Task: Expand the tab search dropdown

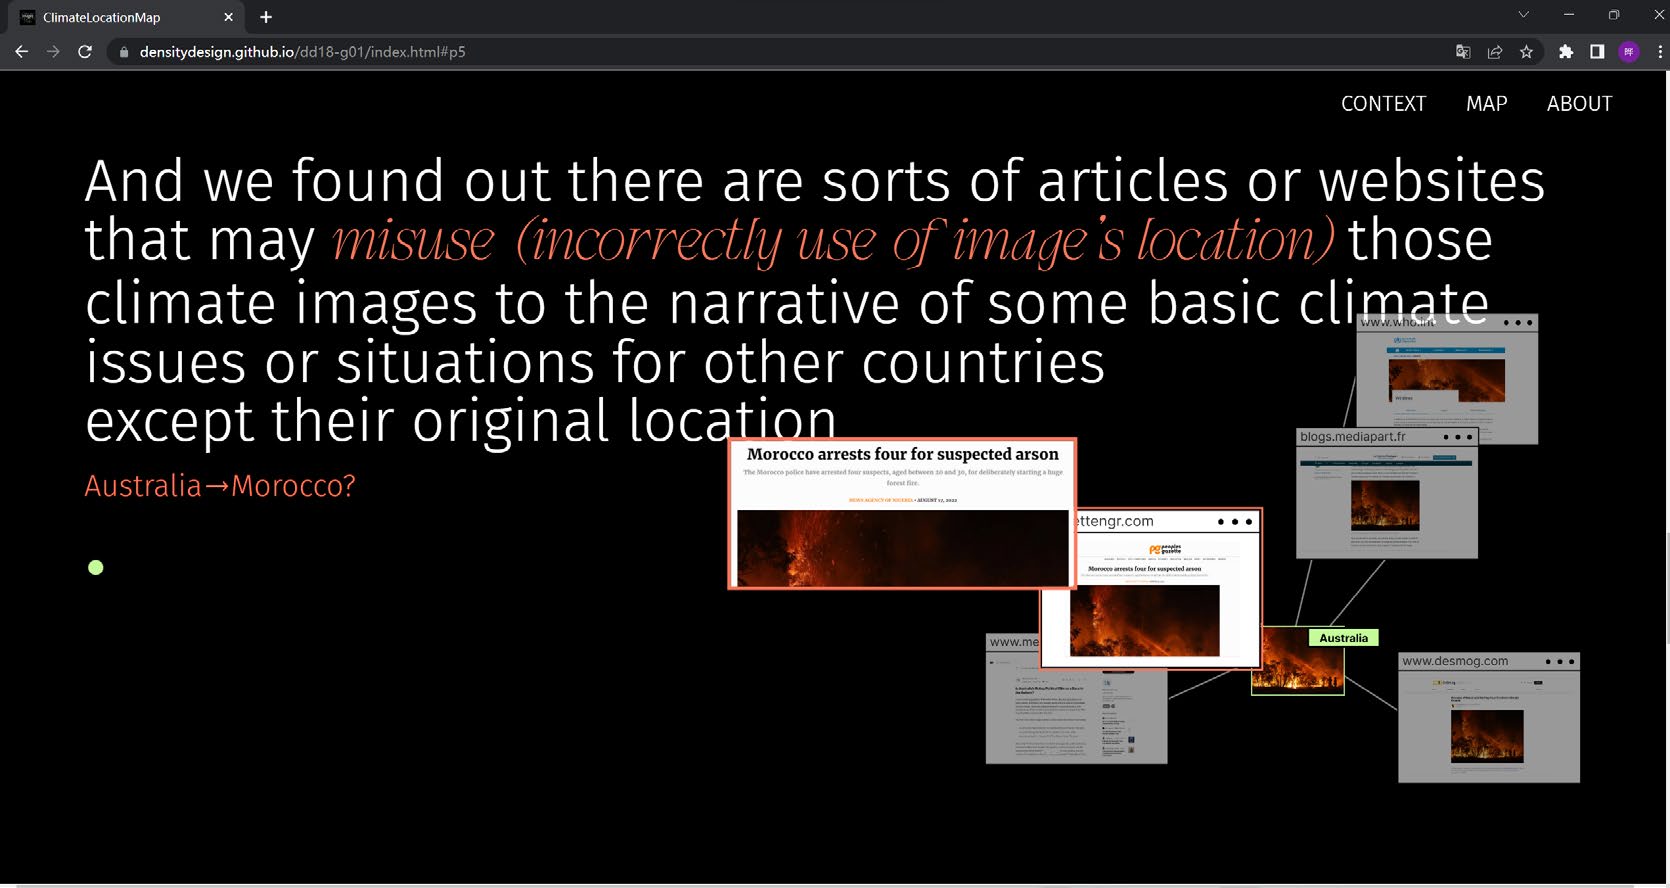Action: (1523, 15)
